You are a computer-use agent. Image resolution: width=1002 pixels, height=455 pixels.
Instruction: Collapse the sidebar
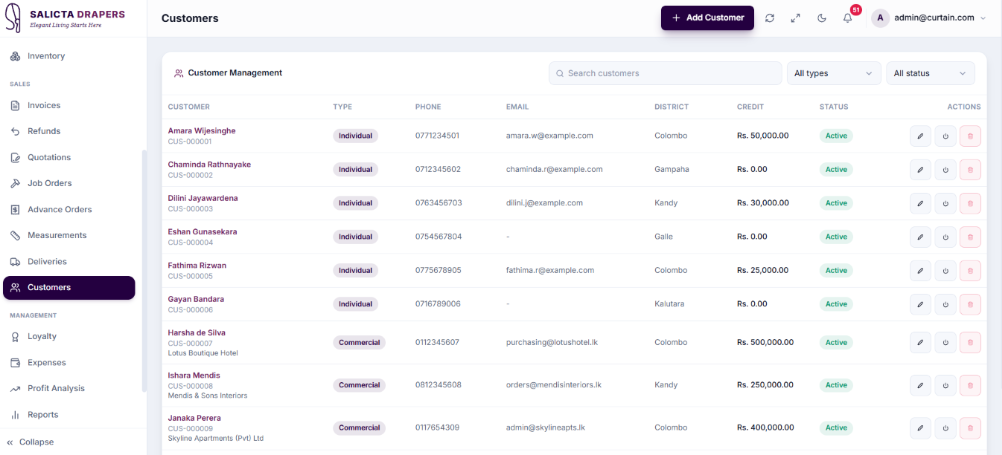click(31, 442)
